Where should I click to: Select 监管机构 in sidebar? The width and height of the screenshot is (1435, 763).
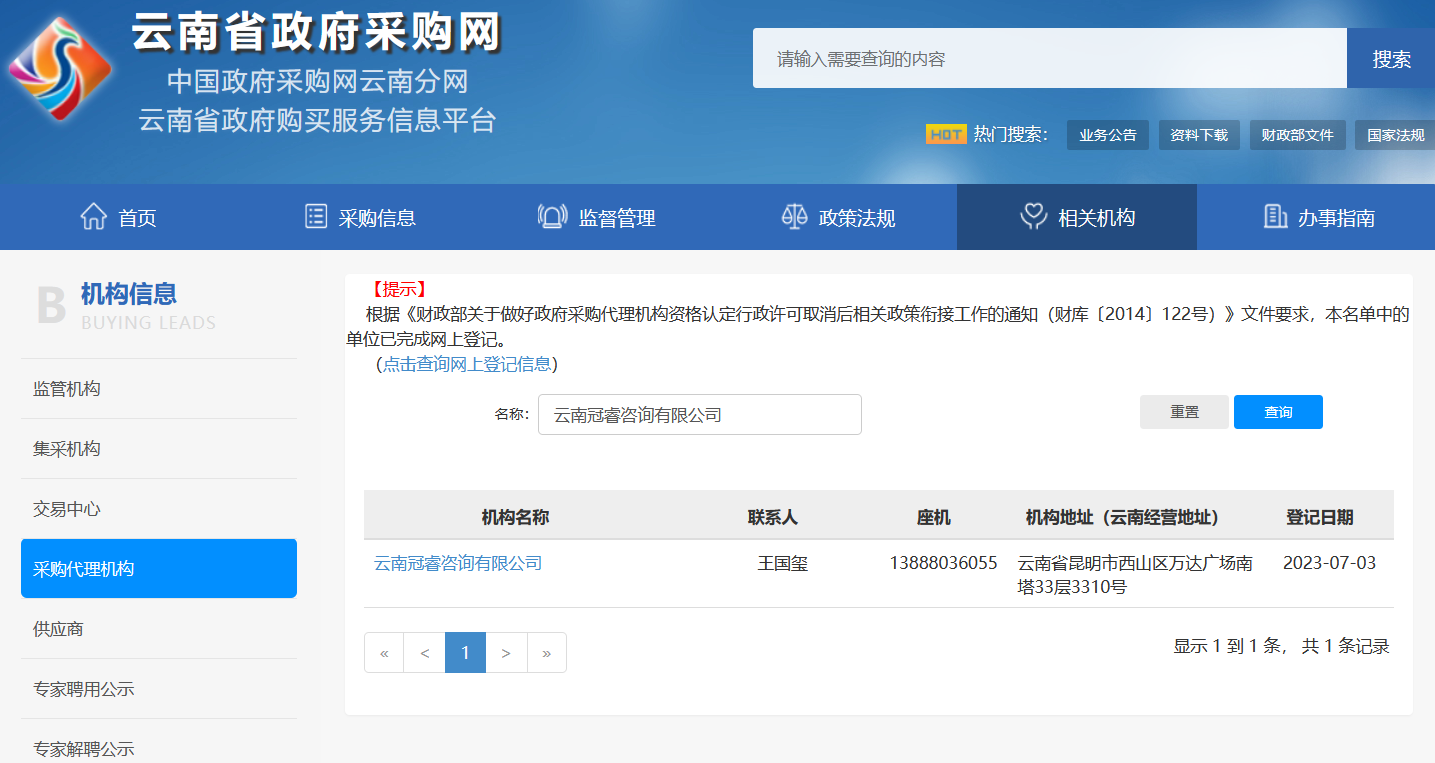click(159, 389)
